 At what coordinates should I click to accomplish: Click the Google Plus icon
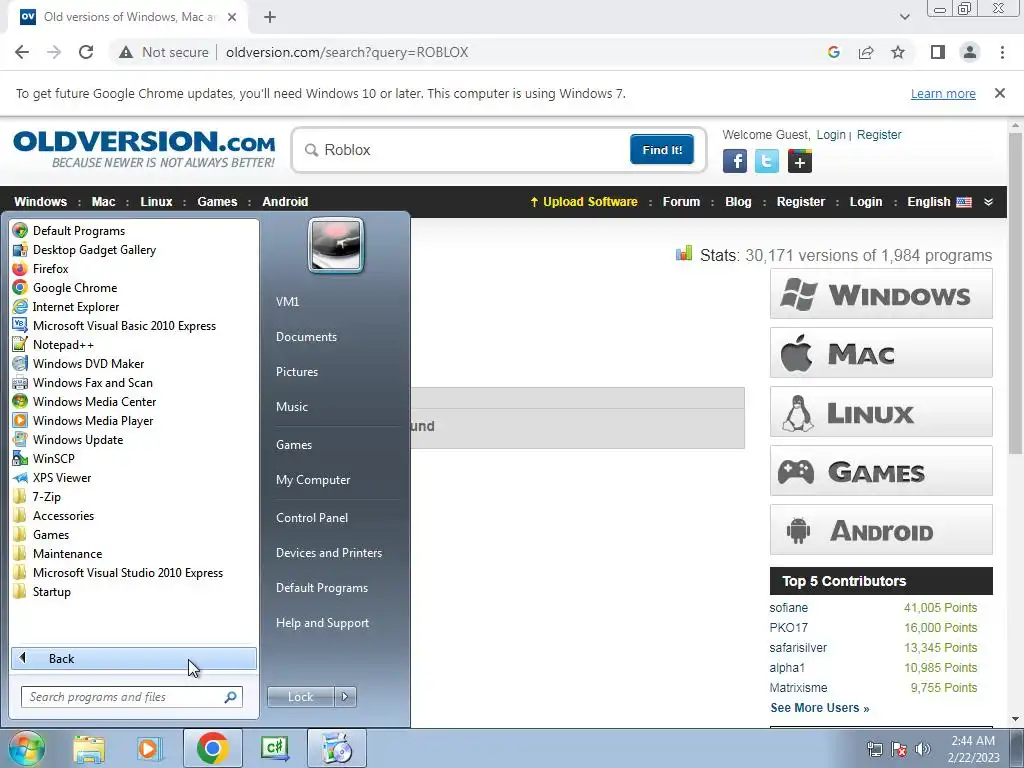799,161
